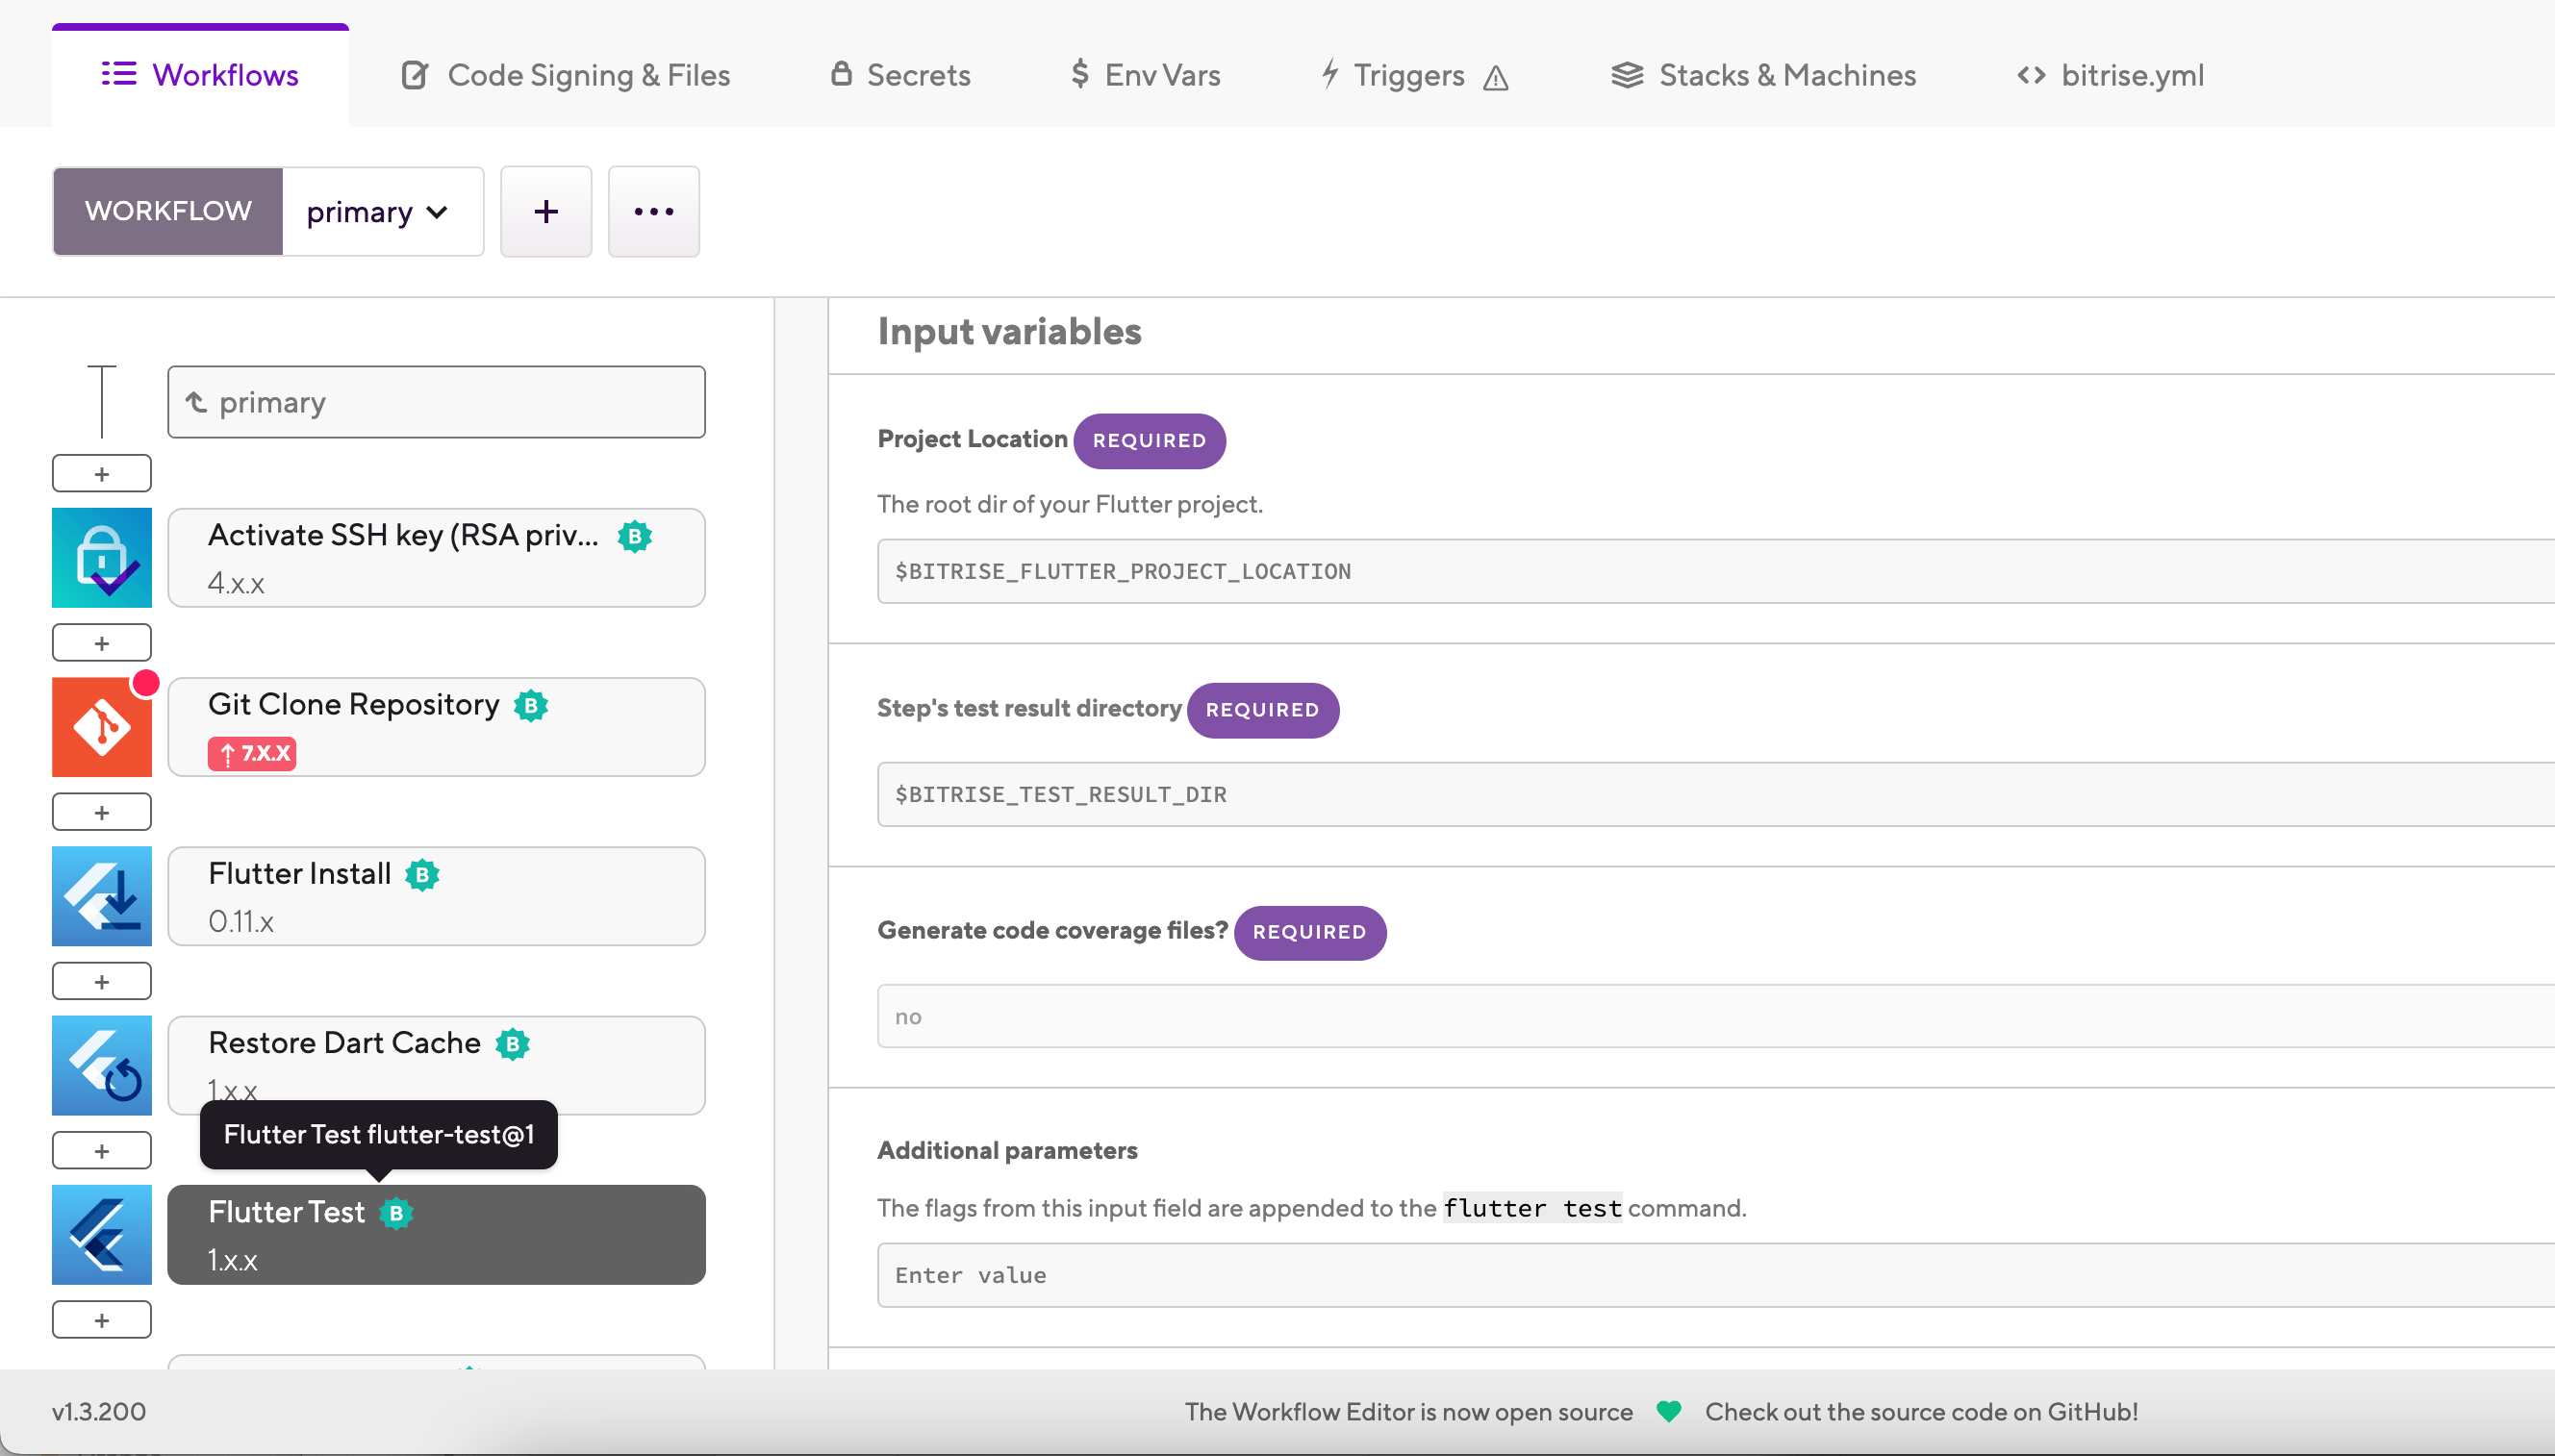Viewport: 2555px width, 1456px height.
Task: Select the Flutter Install step icon
Action: coord(101,895)
